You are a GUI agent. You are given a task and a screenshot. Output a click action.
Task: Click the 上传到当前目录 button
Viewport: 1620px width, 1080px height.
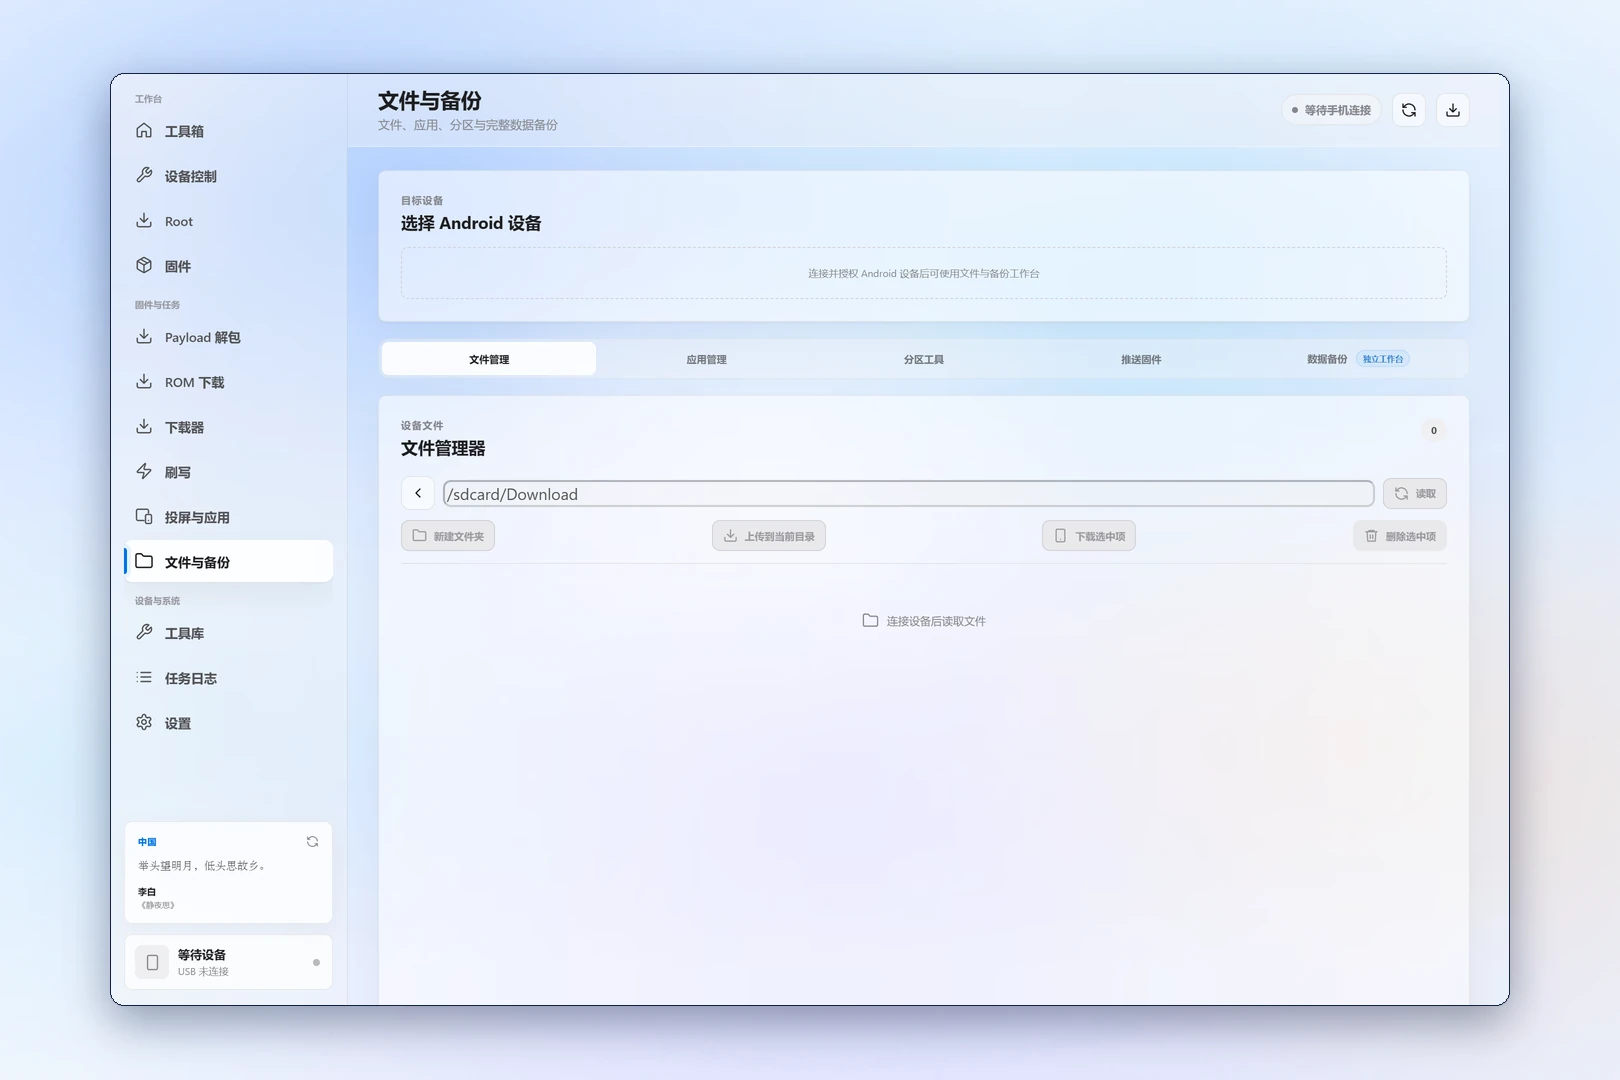769,536
